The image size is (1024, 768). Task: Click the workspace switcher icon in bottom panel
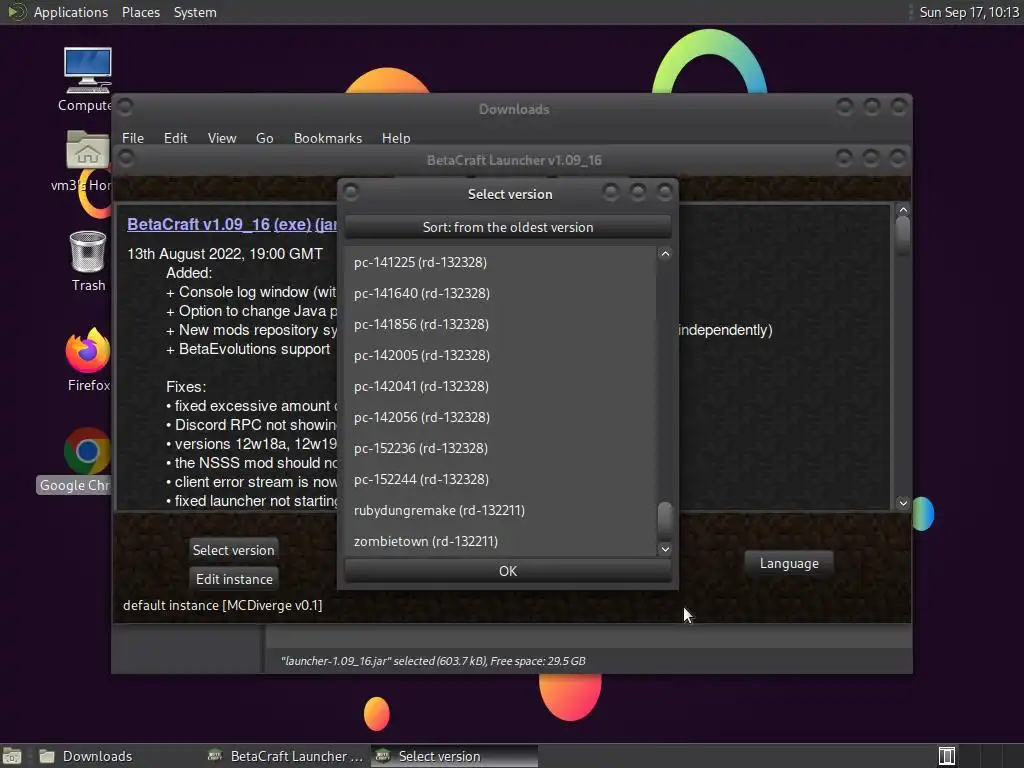click(x=946, y=756)
